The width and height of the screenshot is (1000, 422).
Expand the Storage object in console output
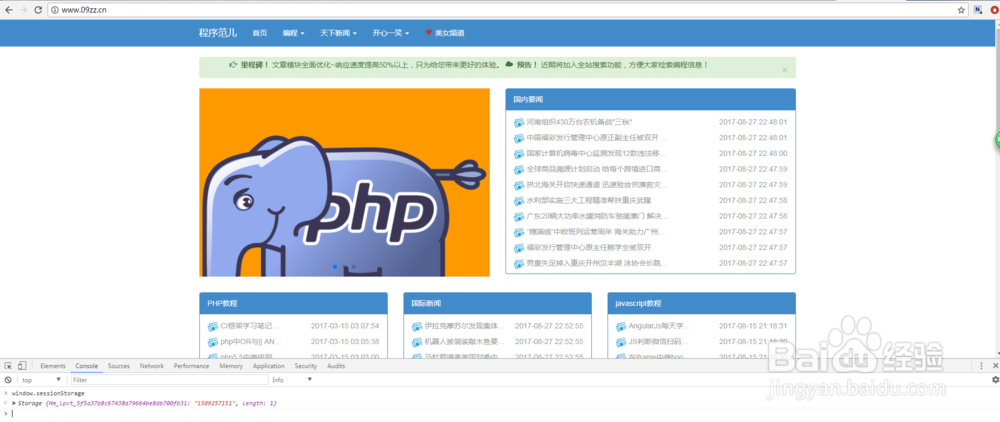point(14,404)
